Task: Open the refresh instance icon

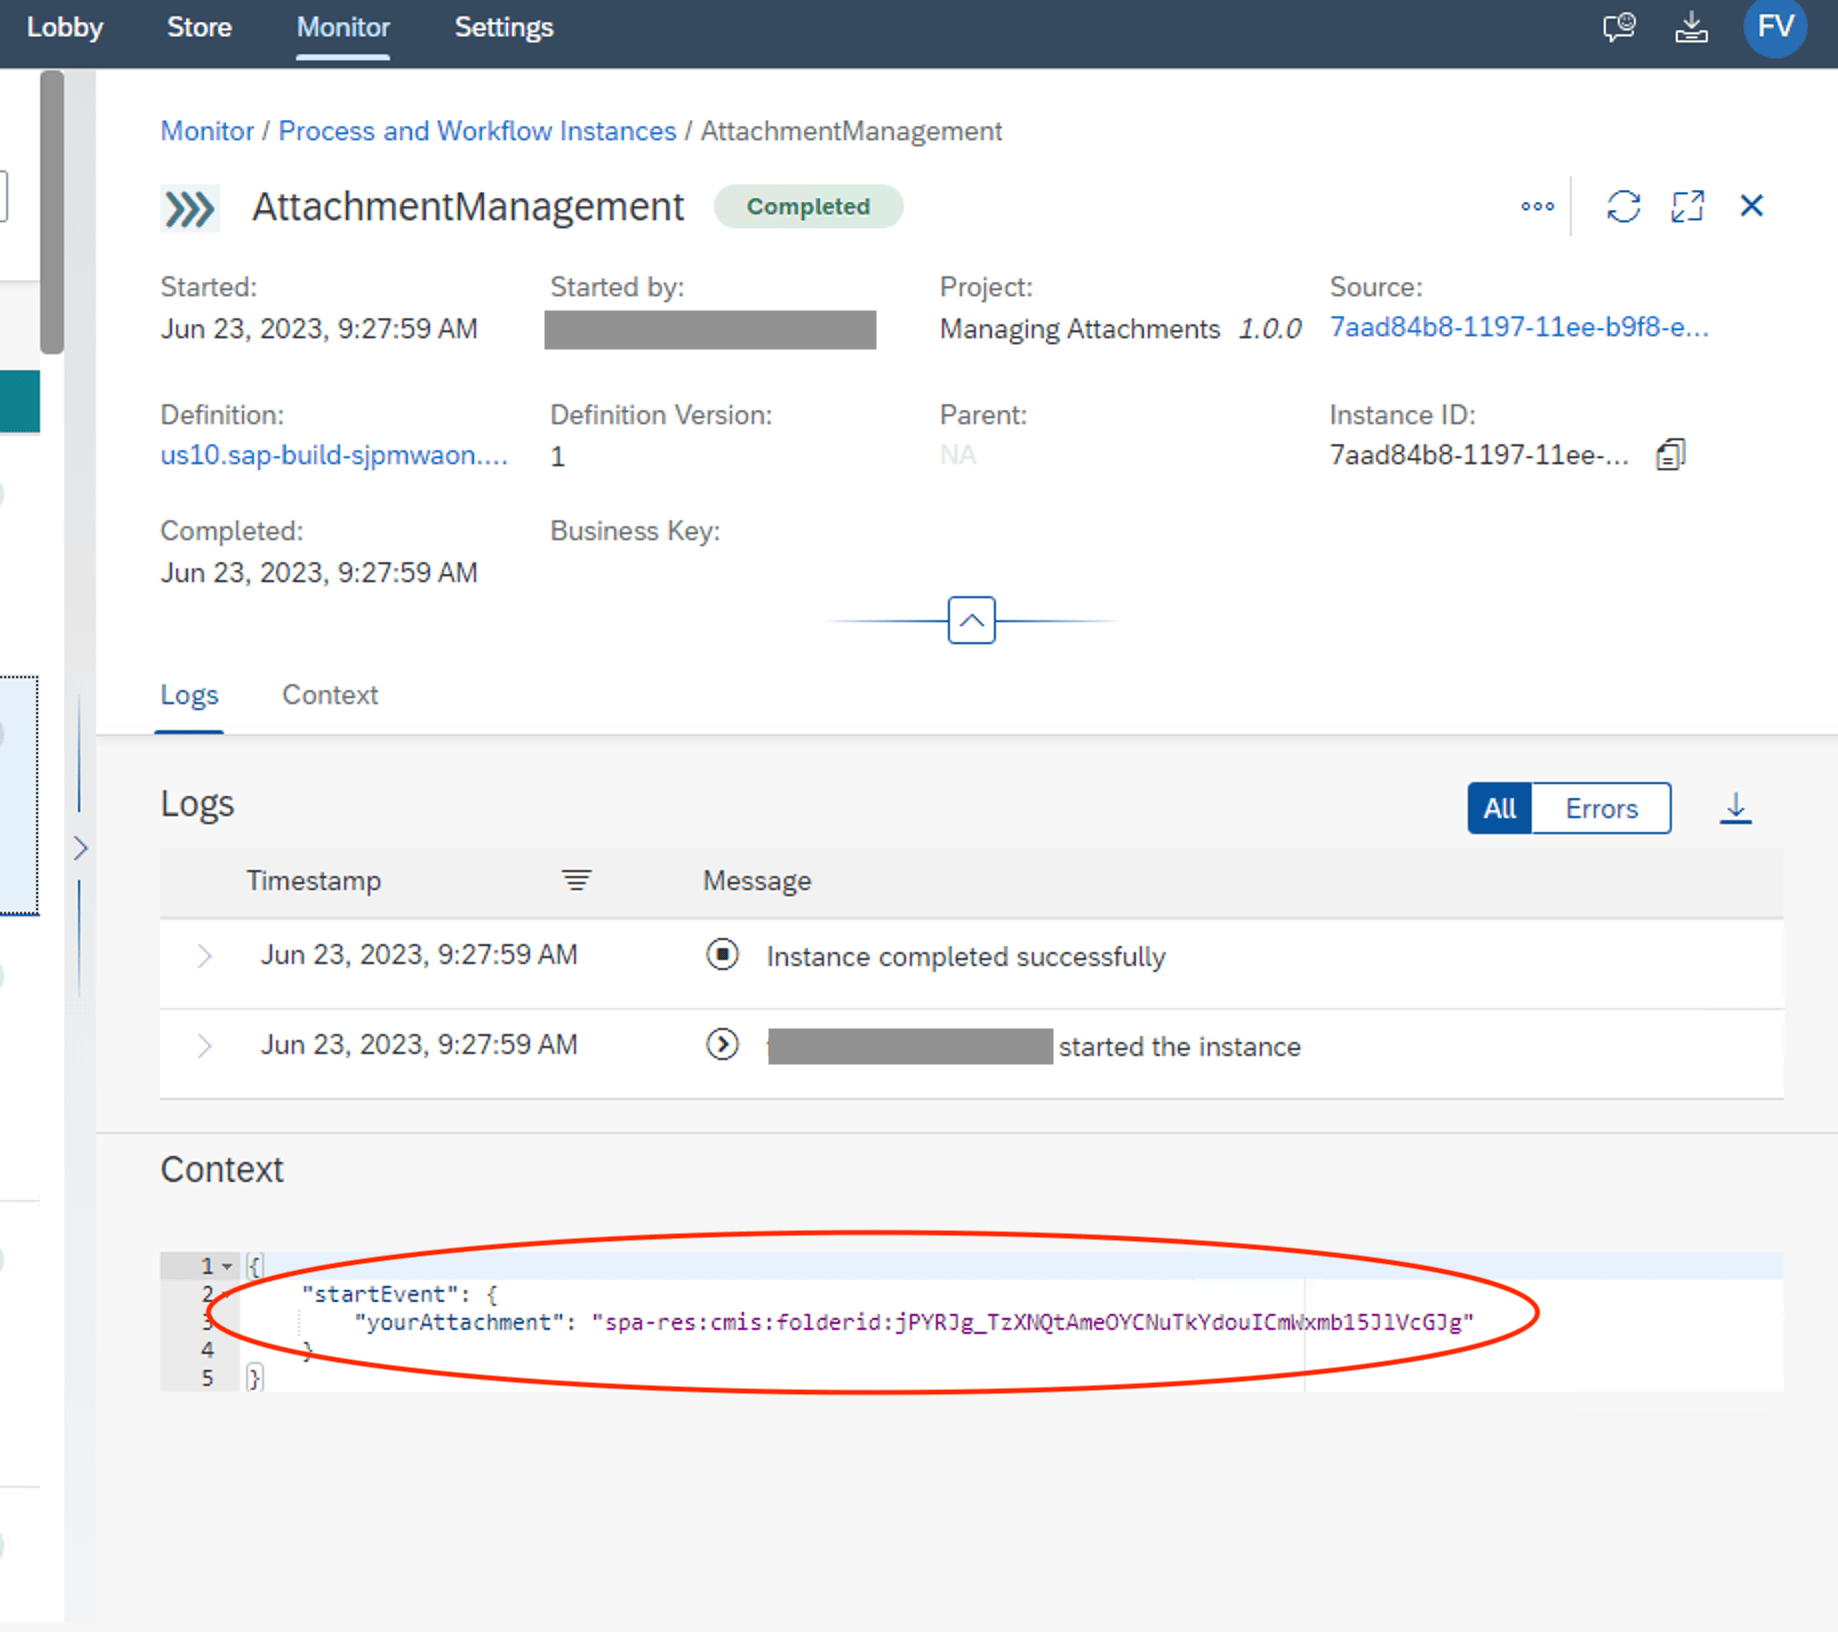Action: point(1623,206)
